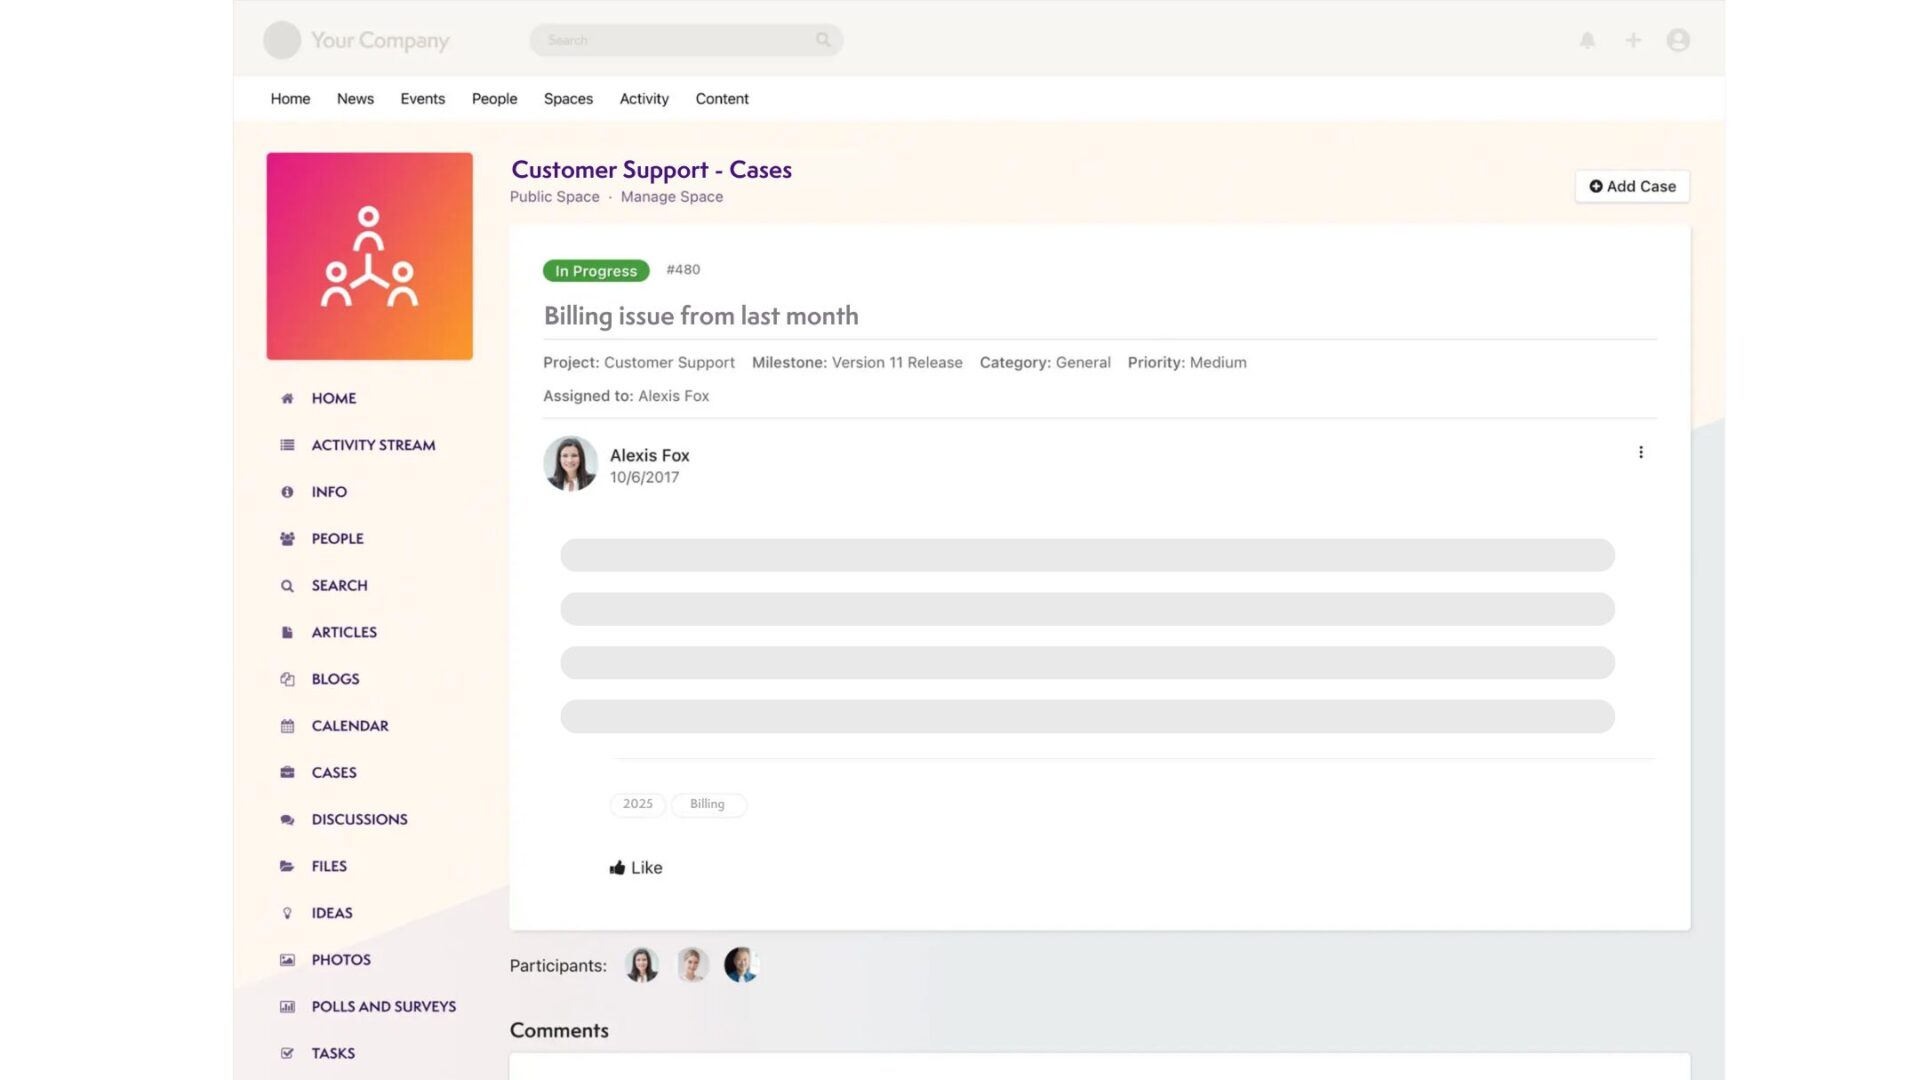The height and width of the screenshot is (1080, 1920).
Task: Click the Home sidebar icon
Action: [286, 398]
